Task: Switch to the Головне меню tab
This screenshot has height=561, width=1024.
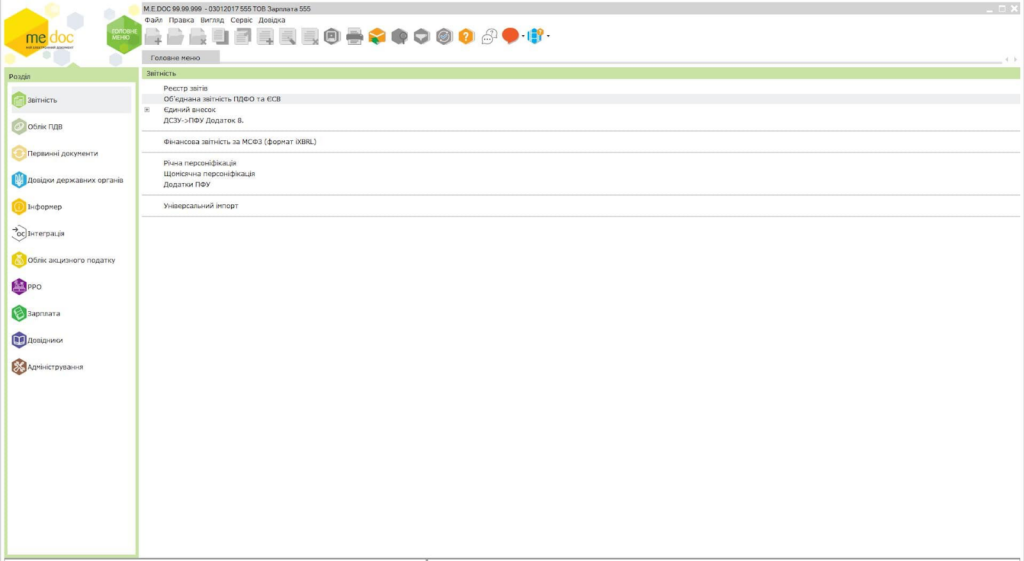Action: (x=175, y=58)
